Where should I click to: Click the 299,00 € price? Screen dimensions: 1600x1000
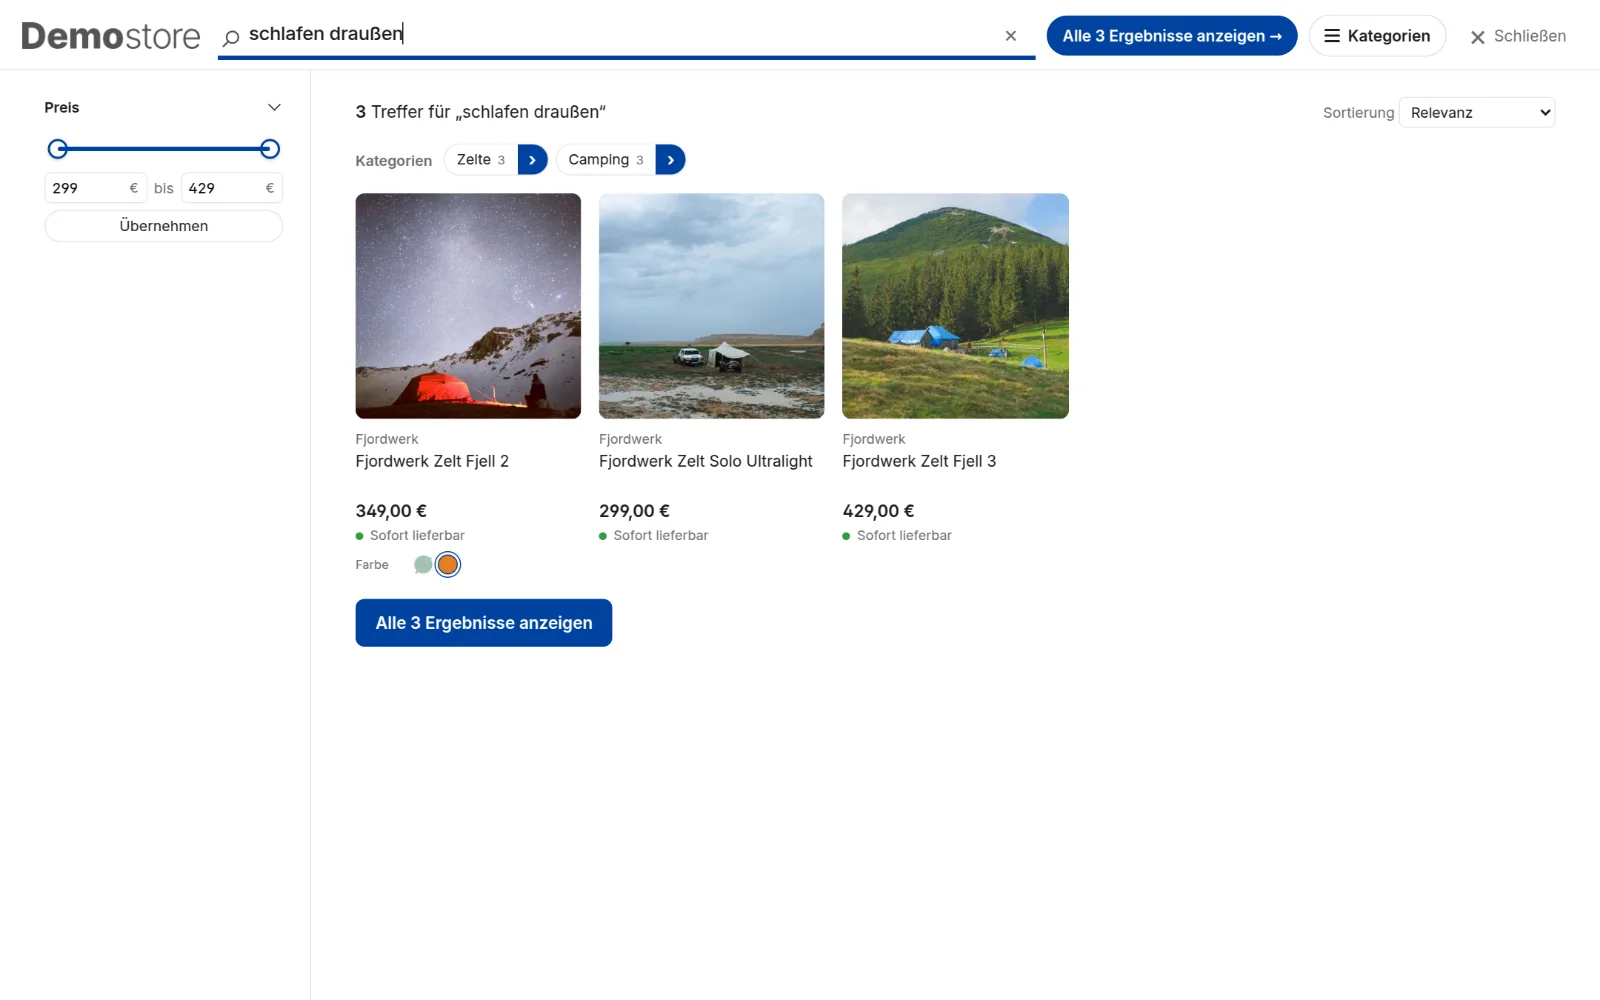634,511
